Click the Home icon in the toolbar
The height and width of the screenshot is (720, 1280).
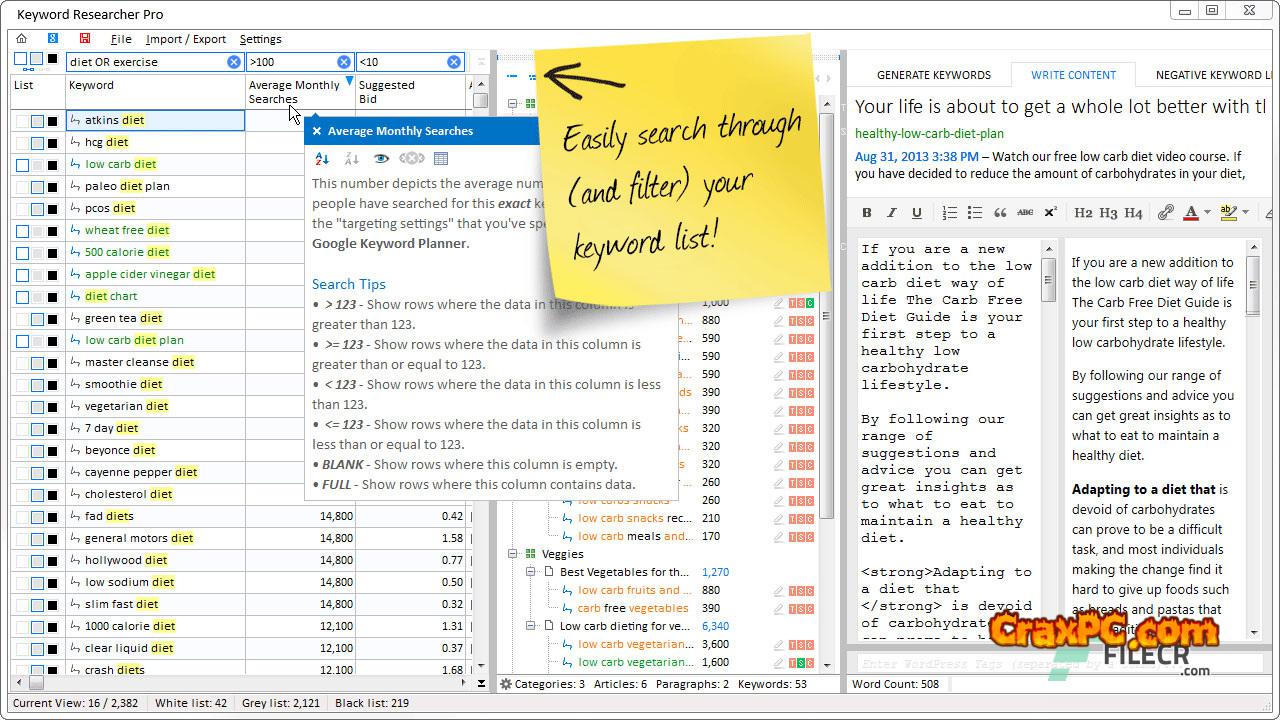[x=21, y=39]
